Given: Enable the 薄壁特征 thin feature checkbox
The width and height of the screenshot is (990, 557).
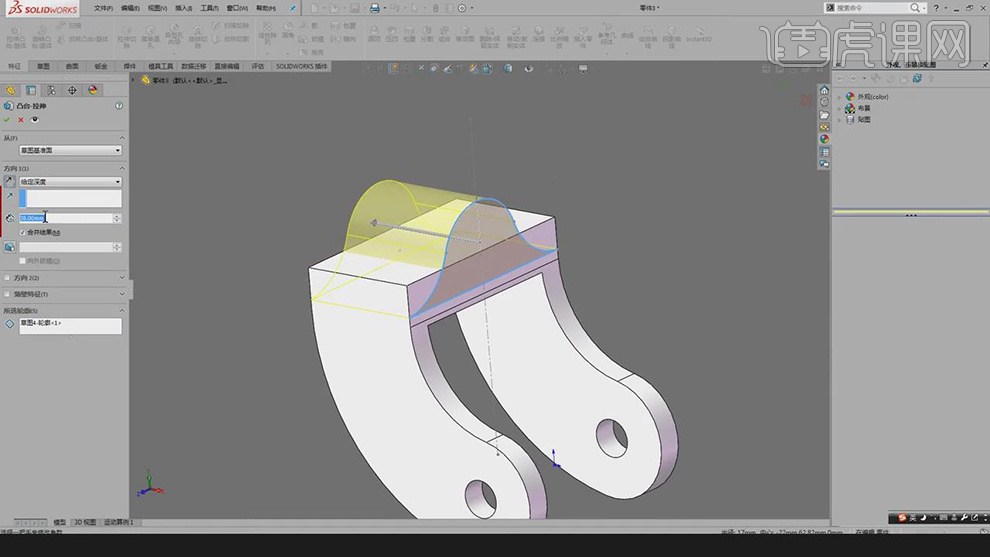Looking at the screenshot, I should point(6,294).
